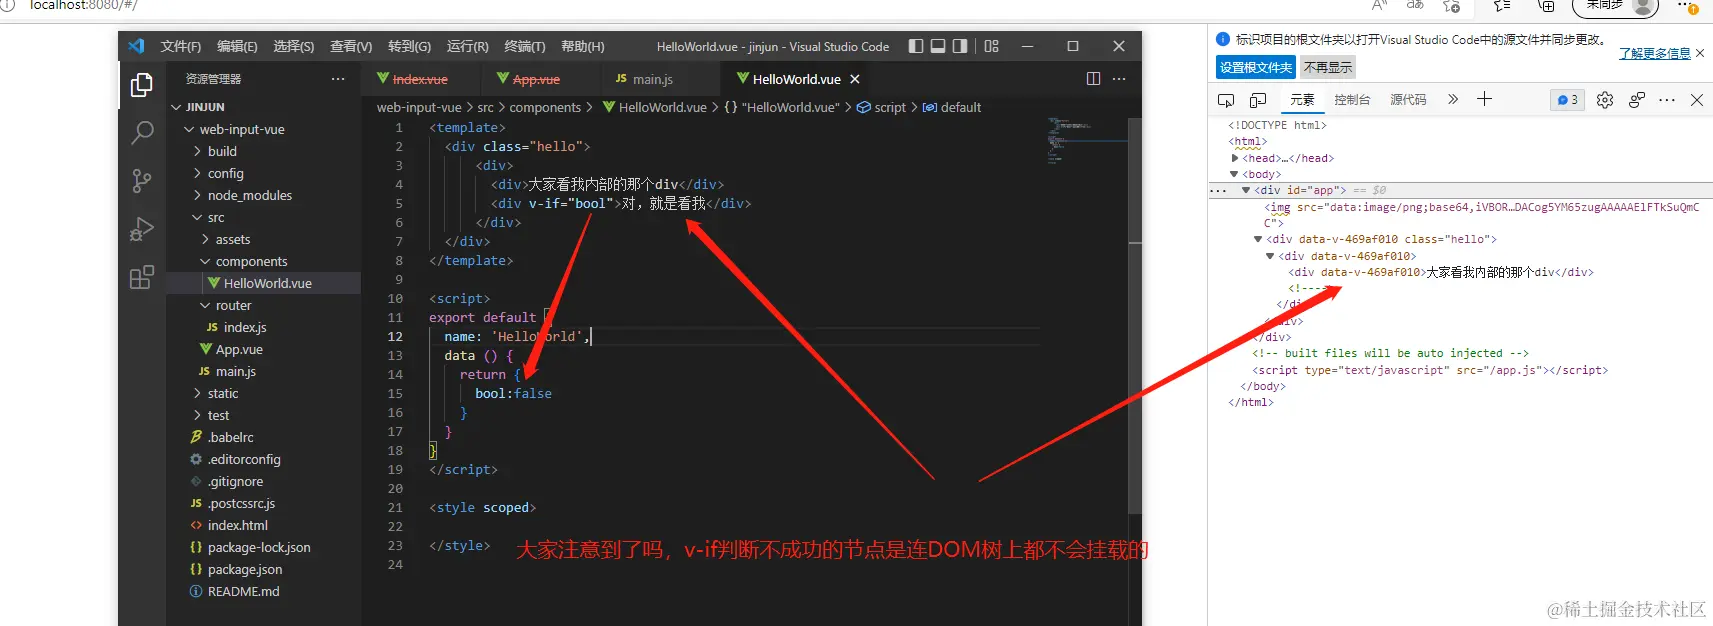Toggle bottom panel layout icon
The width and height of the screenshot is (1713, 626).
point(938,46)
